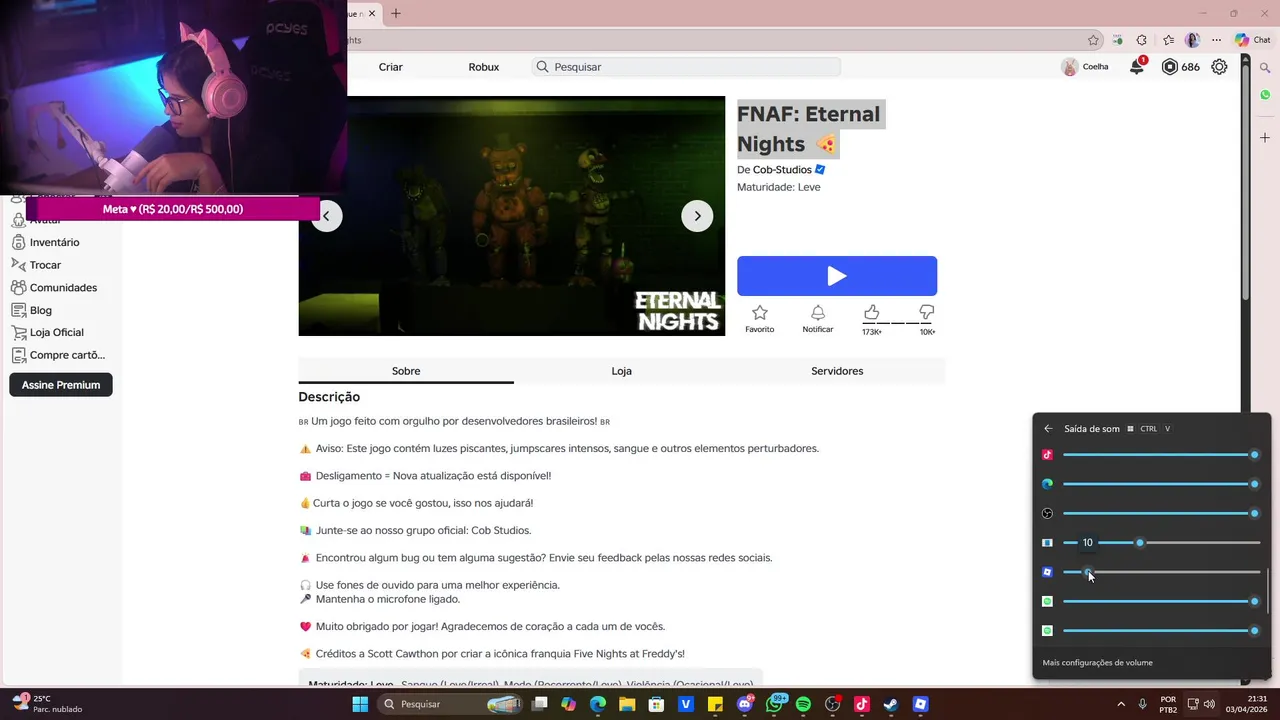1280x720 pixels.
Task: Open WhatsApp from the taskbar
Action: pyautogui.click(x=774, y=704)
